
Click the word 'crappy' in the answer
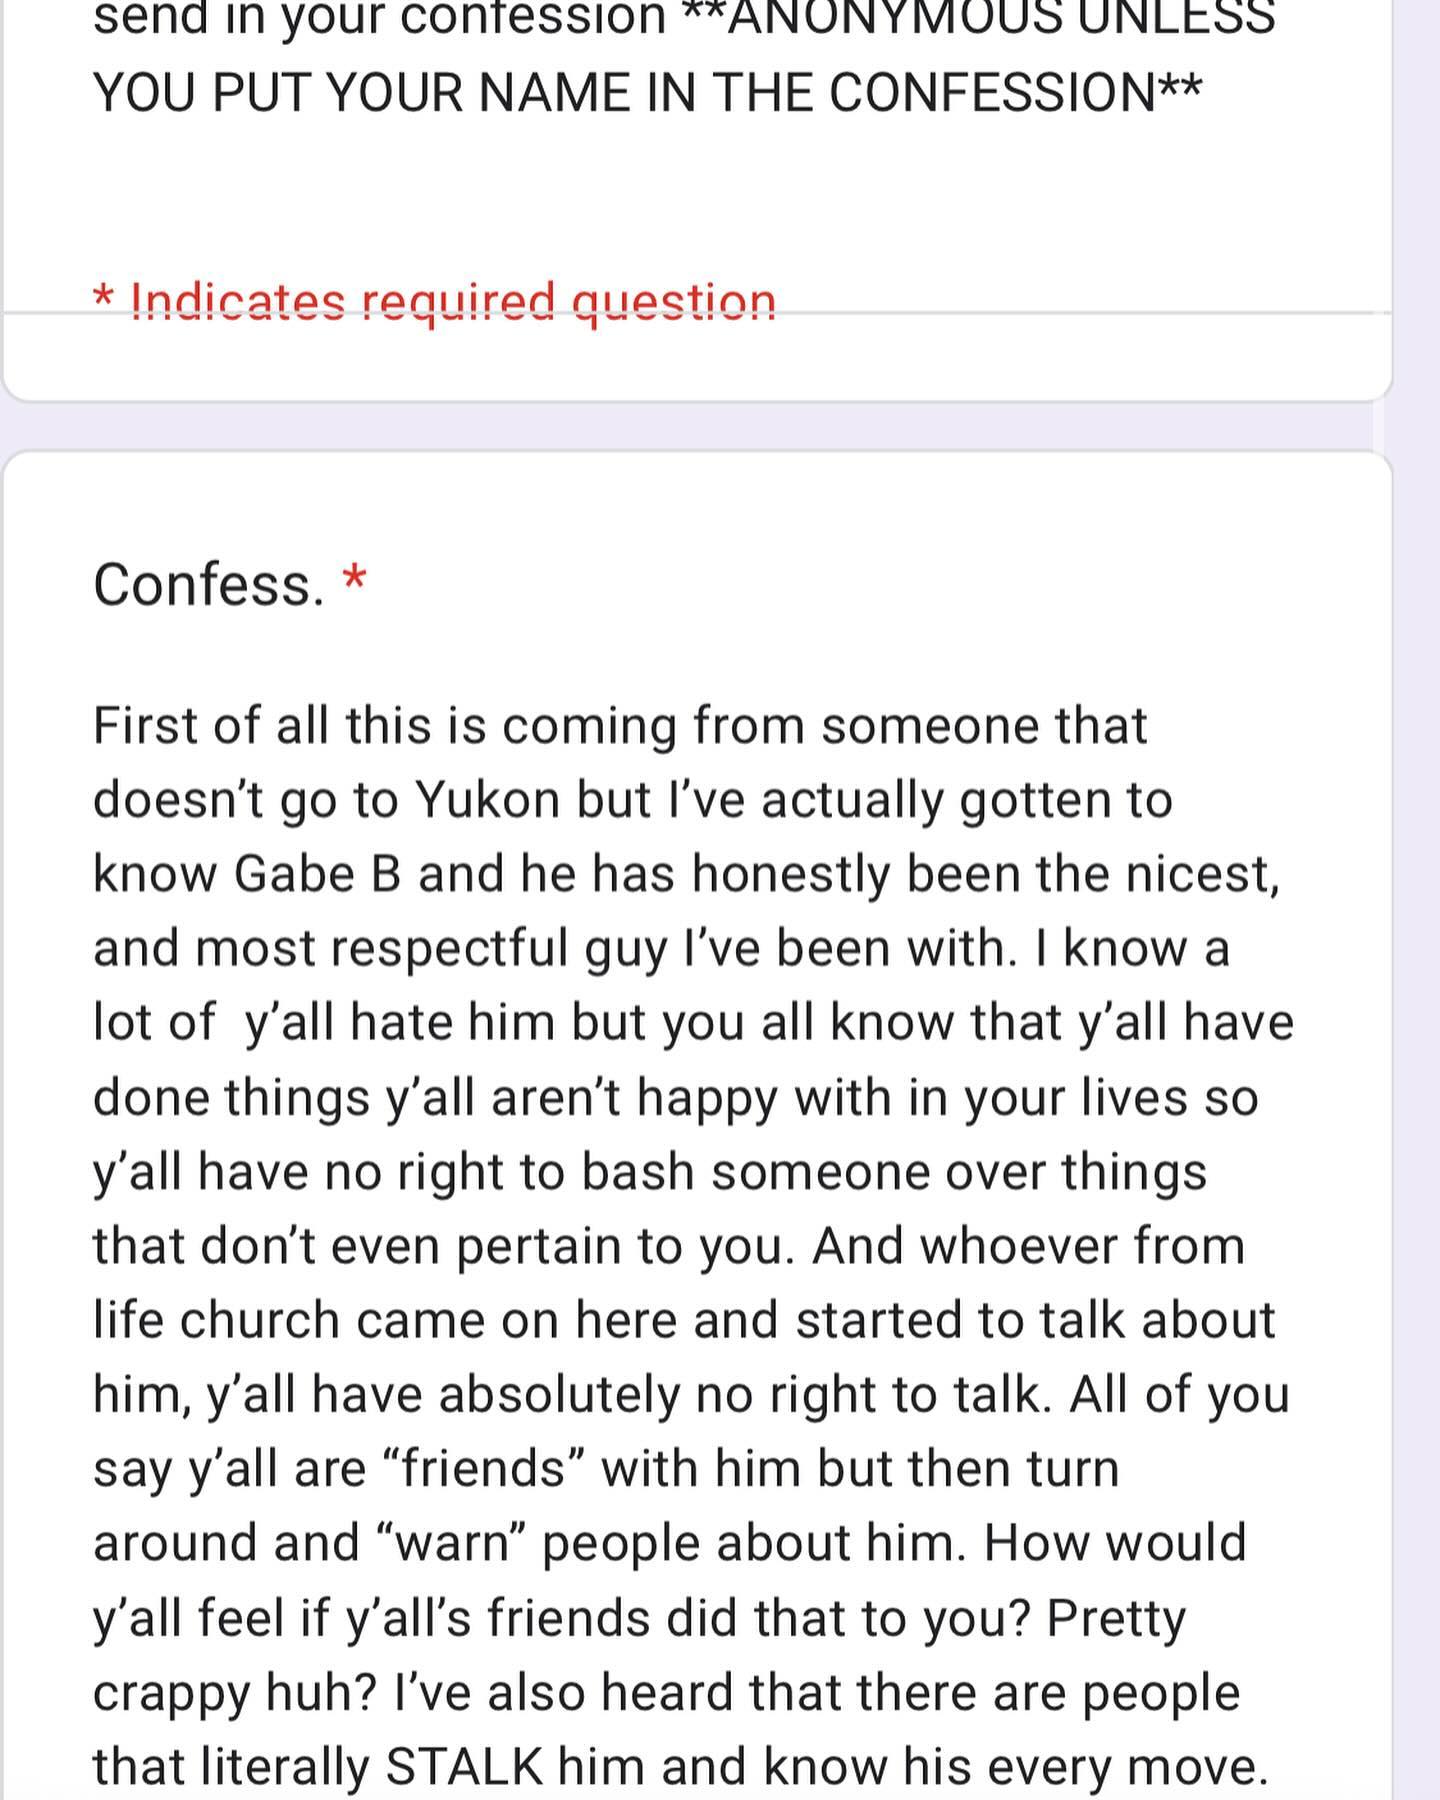tap(169, 1692)
